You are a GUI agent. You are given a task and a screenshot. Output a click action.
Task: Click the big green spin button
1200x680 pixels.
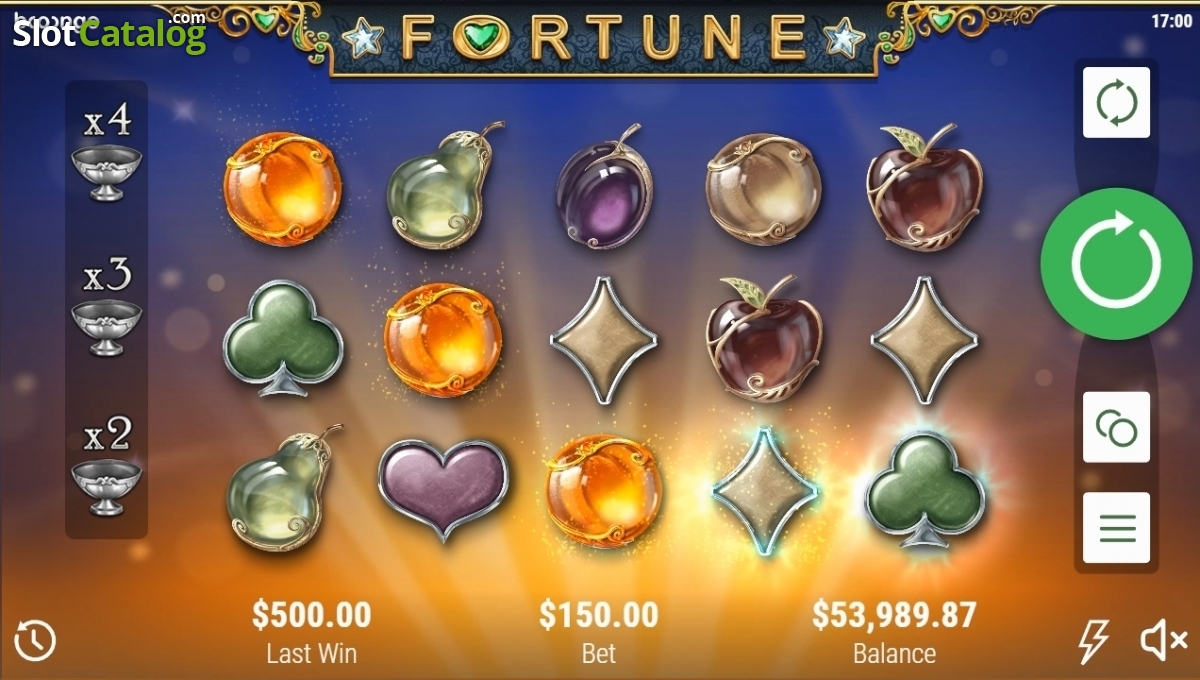pos(1116,263)
